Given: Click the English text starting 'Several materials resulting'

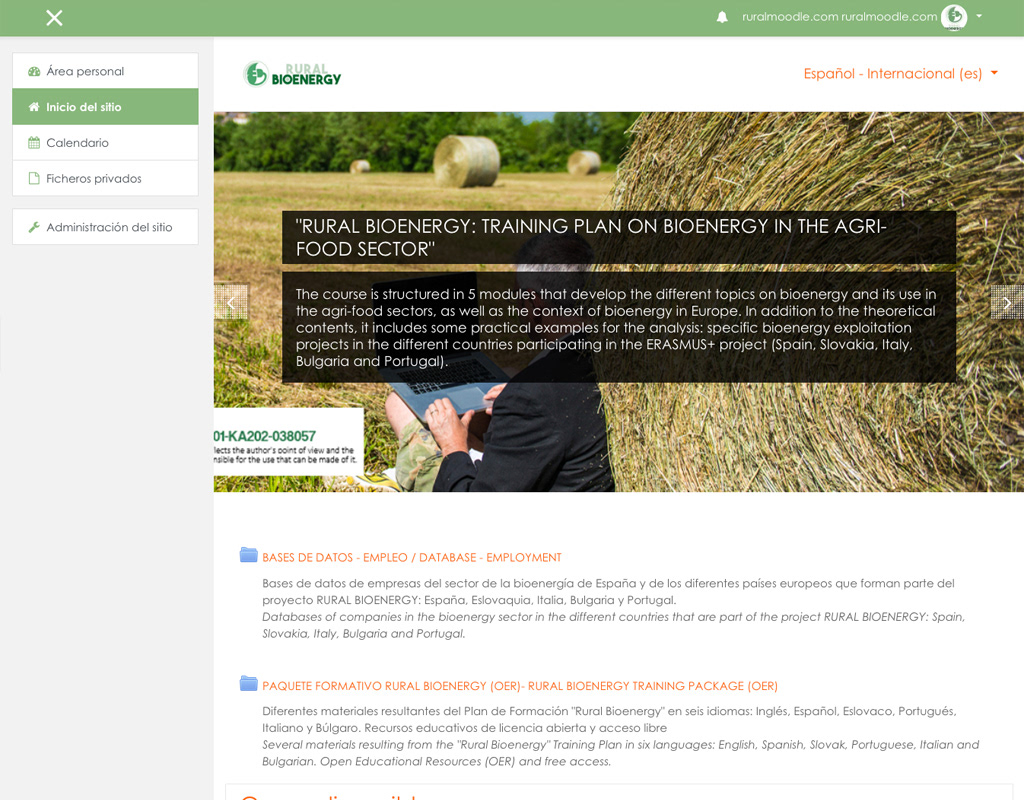Looking at the screenshot, I should tap(620, 753).
